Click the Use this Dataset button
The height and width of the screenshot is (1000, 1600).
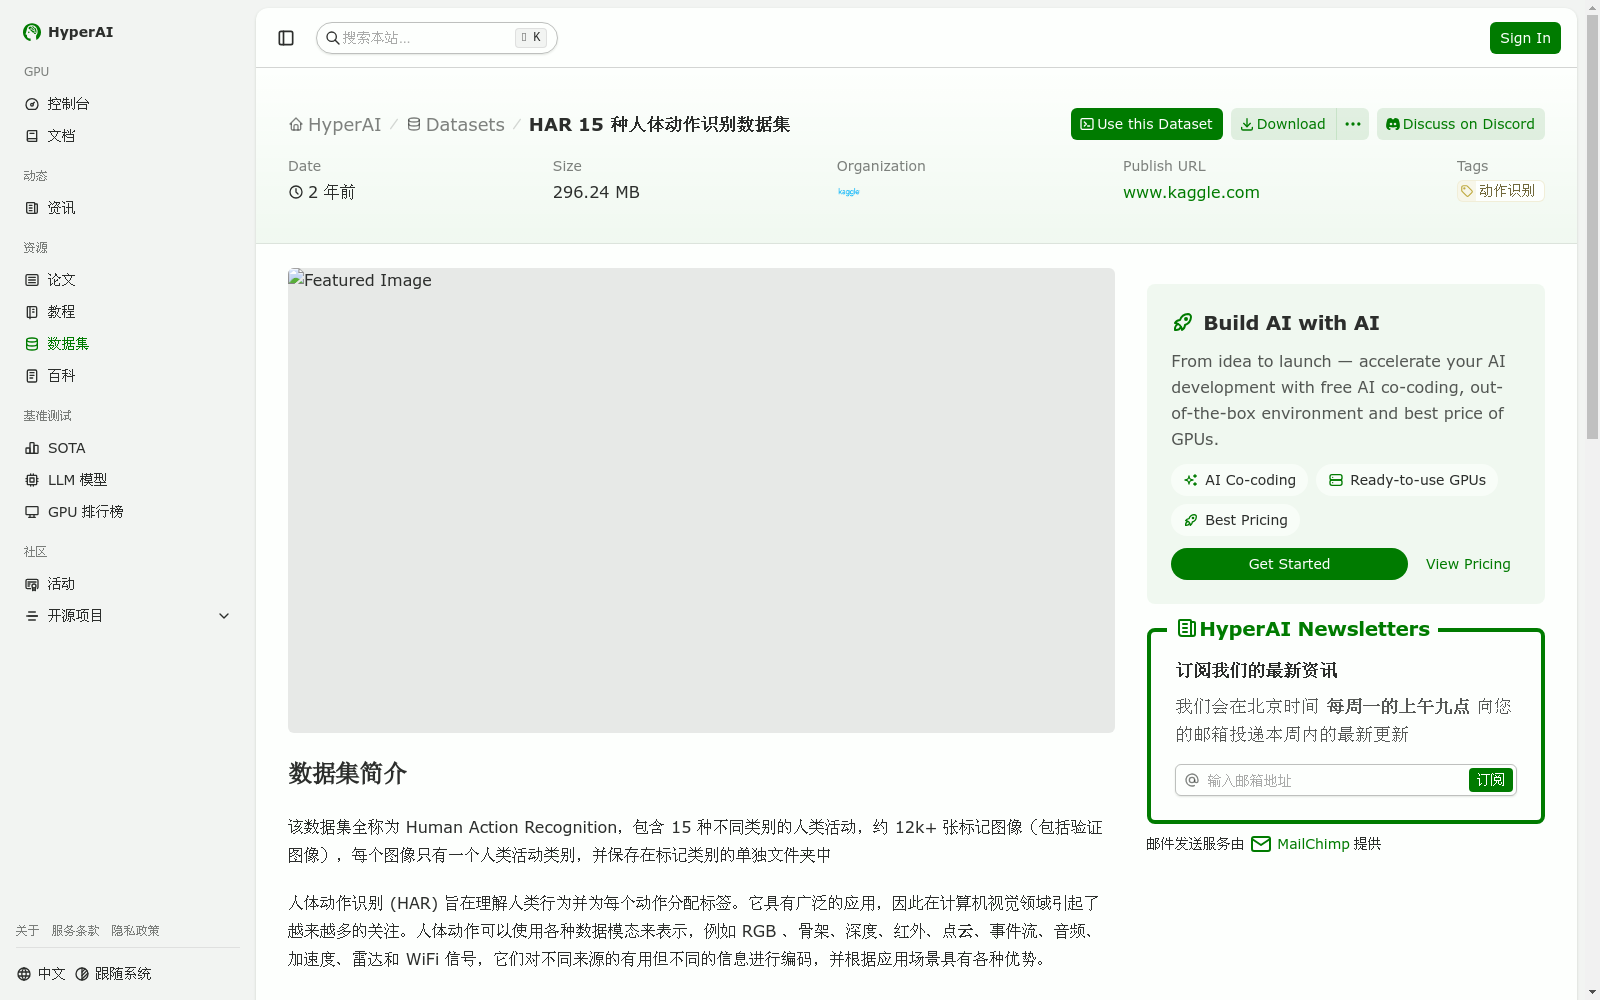pos(1147,124)
